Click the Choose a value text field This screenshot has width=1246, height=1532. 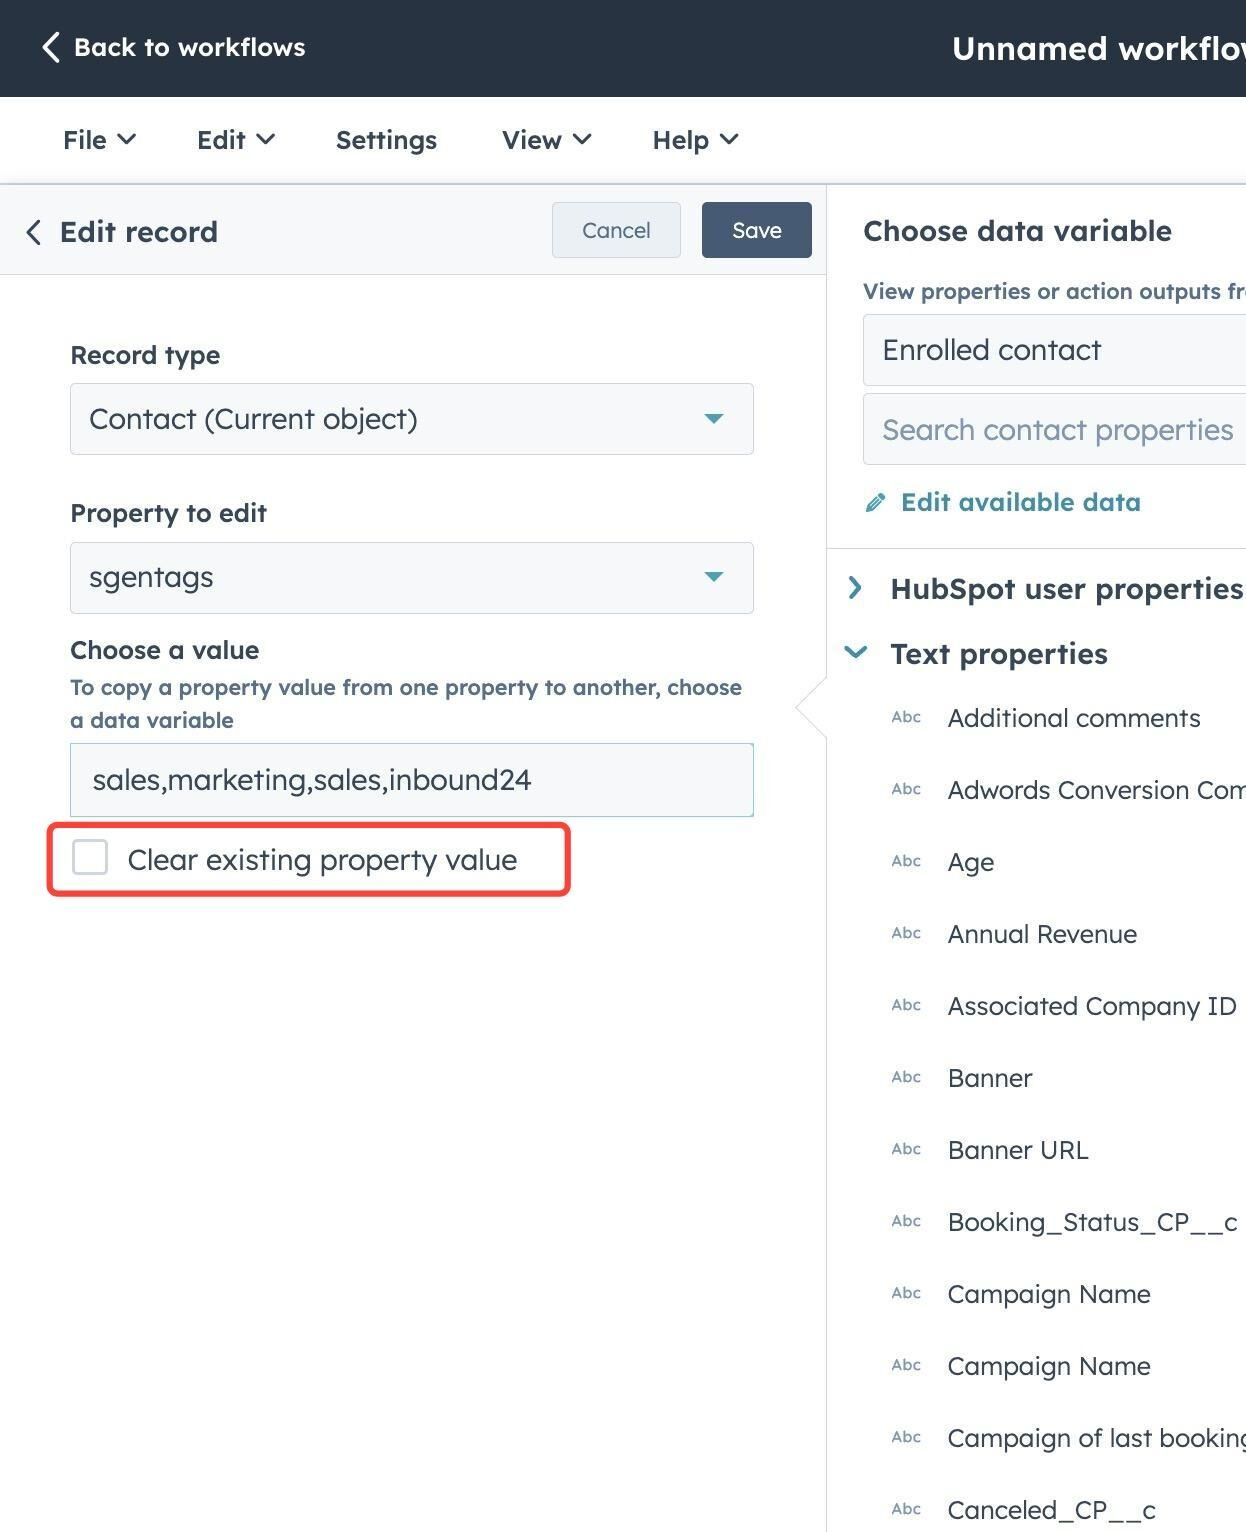coord(411,780)
